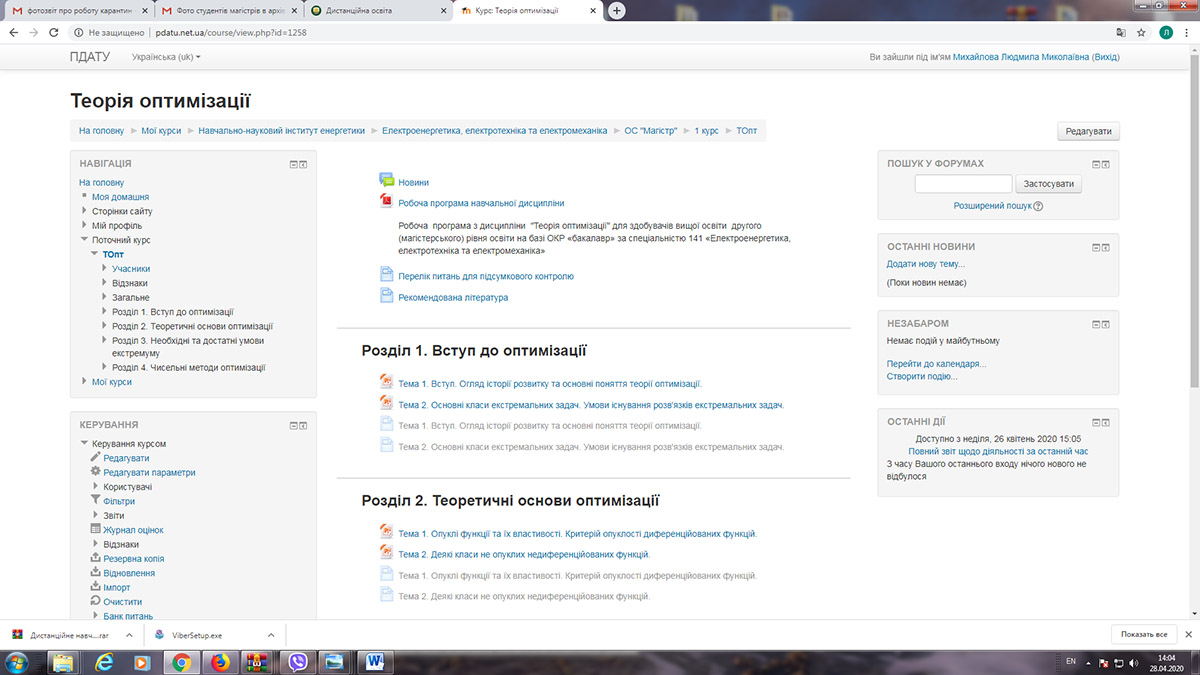
Task: Click the help icon next to Розширений пошук
Action: (x=1038, y=206)
